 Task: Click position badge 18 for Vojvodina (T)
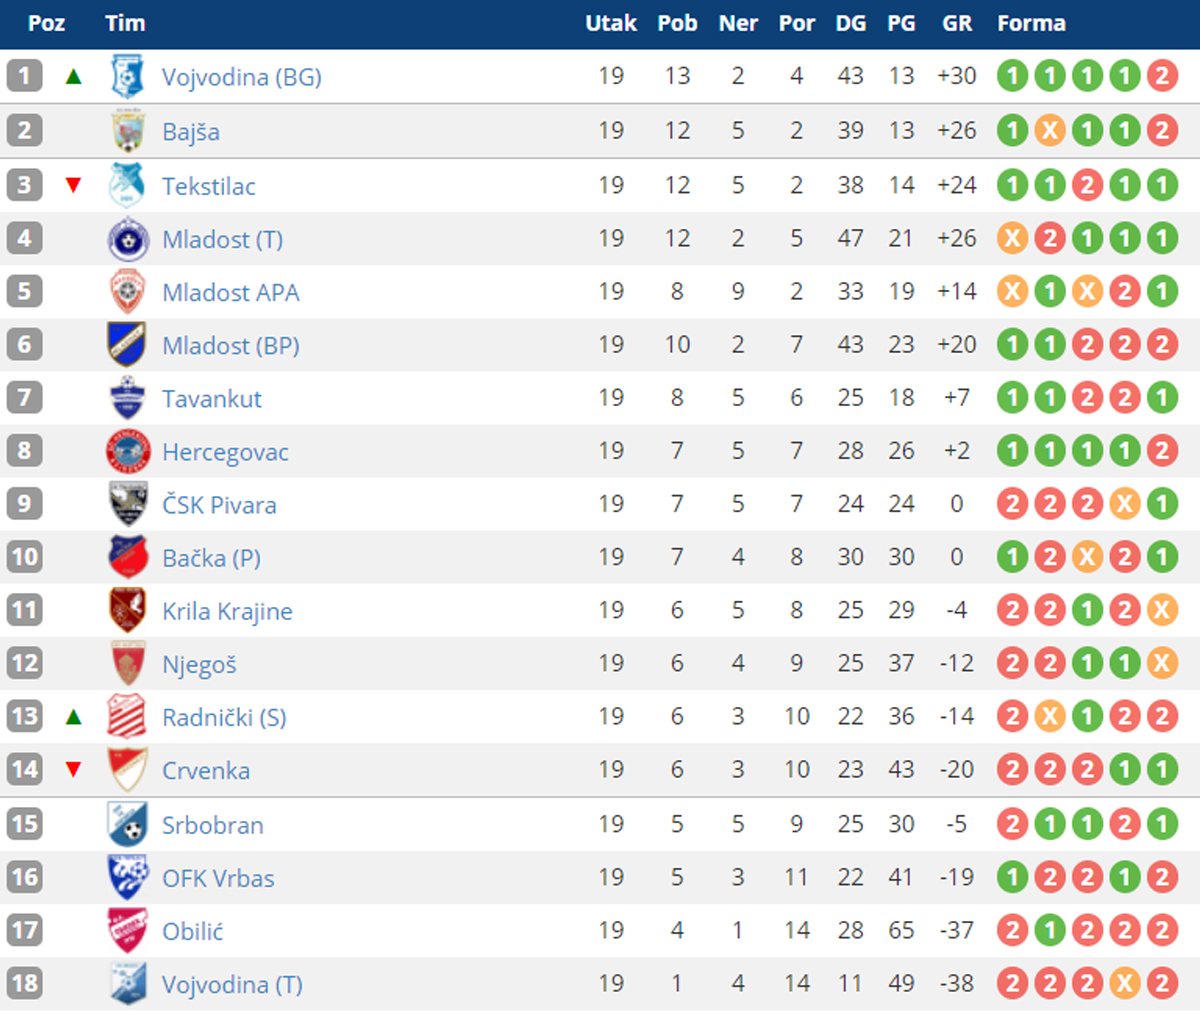click(25, 983)
